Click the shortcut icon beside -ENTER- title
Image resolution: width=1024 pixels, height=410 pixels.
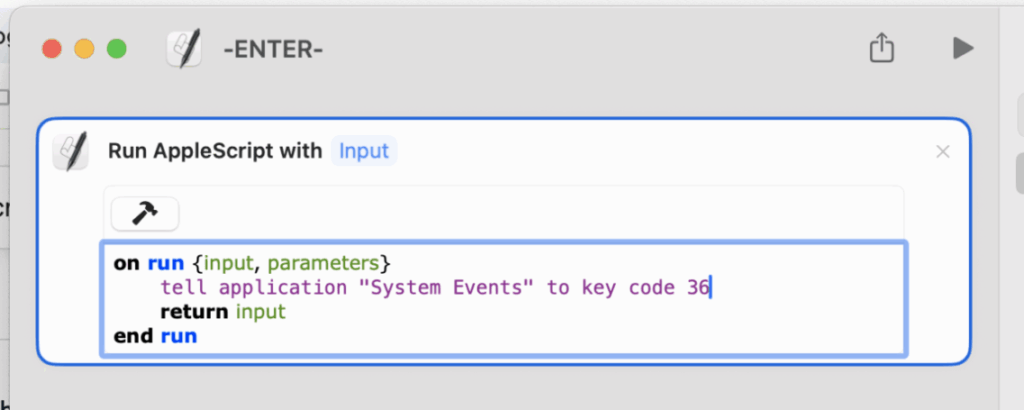tap(184, 50)
